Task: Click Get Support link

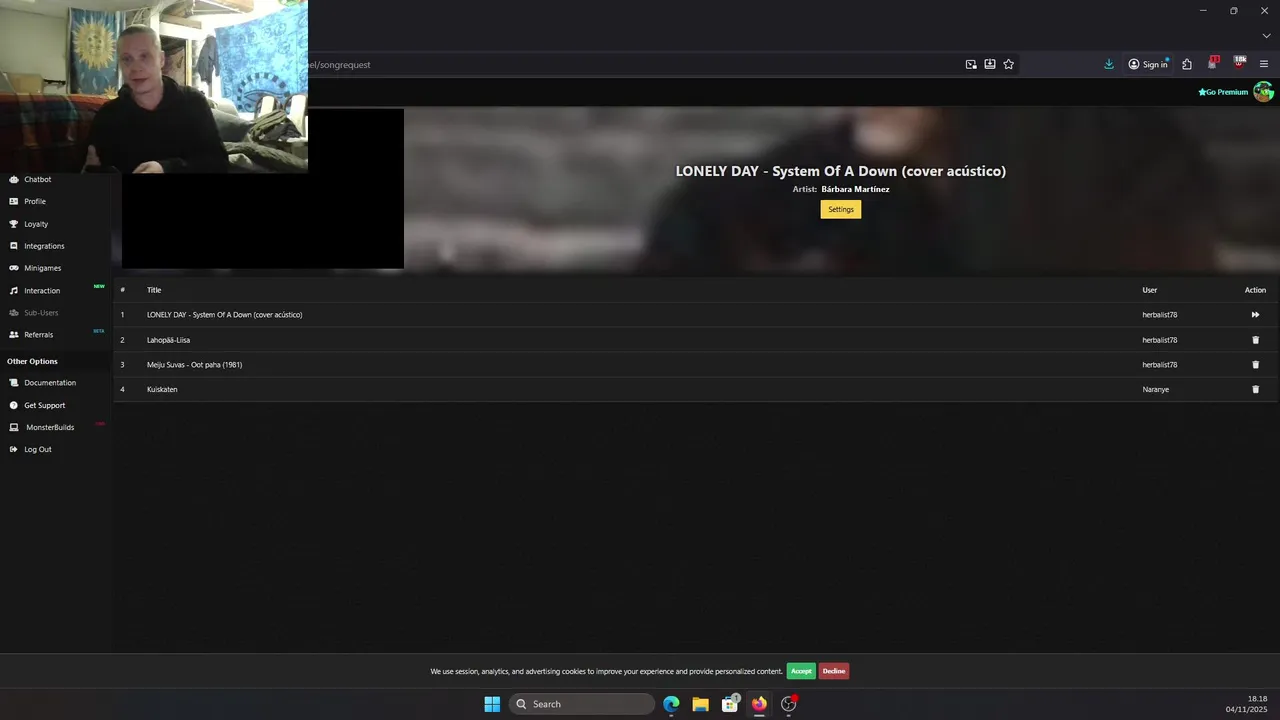Action: 44,405
